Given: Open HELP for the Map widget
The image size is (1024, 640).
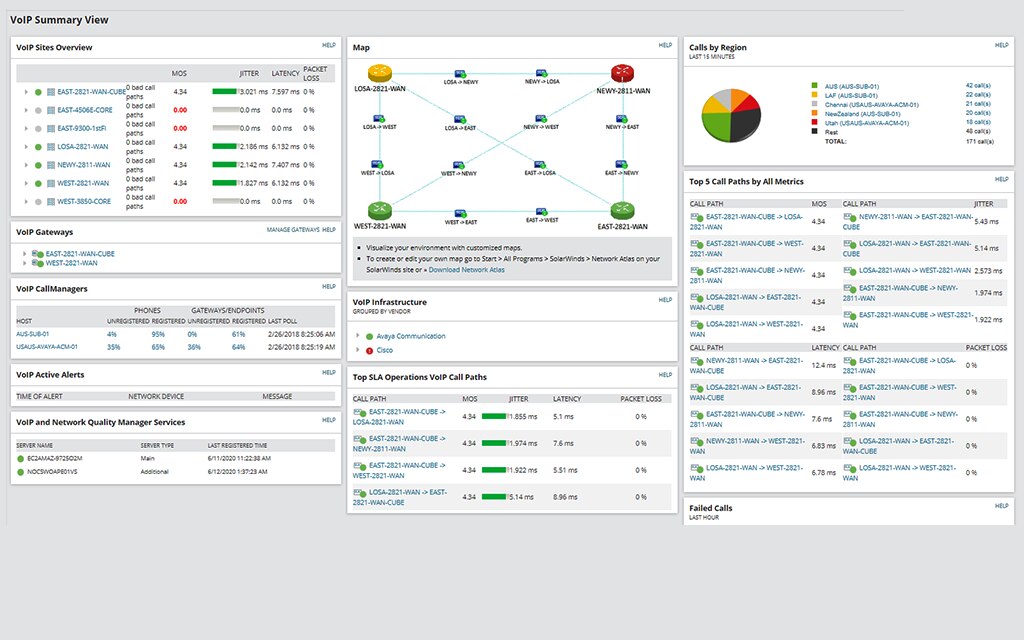Looking at the screenshot, I should coord(664,46).
